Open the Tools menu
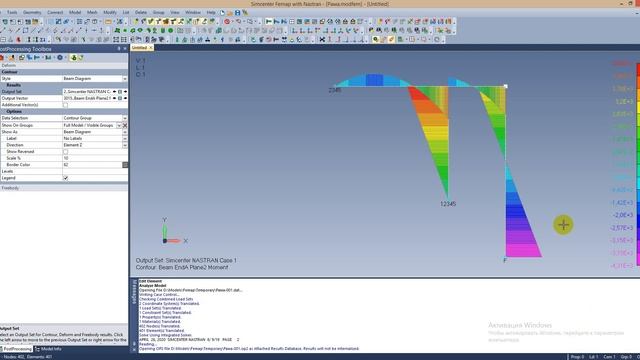Viewport: 640px width, 360px height. [12, 13]
